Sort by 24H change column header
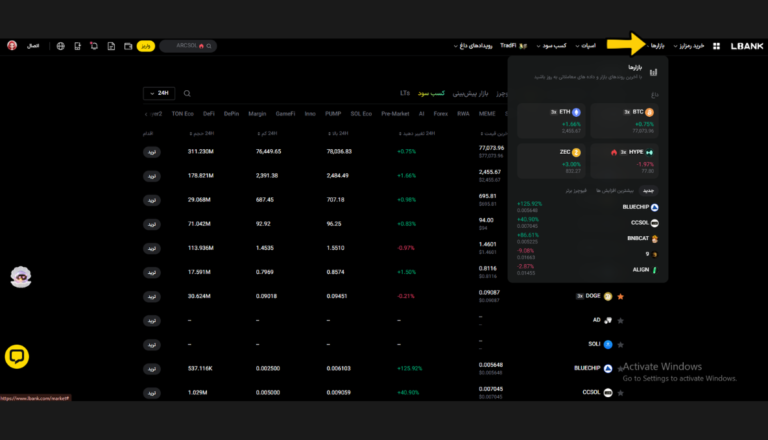The width and height of the screenshot is (768, 440). point(417,133)
